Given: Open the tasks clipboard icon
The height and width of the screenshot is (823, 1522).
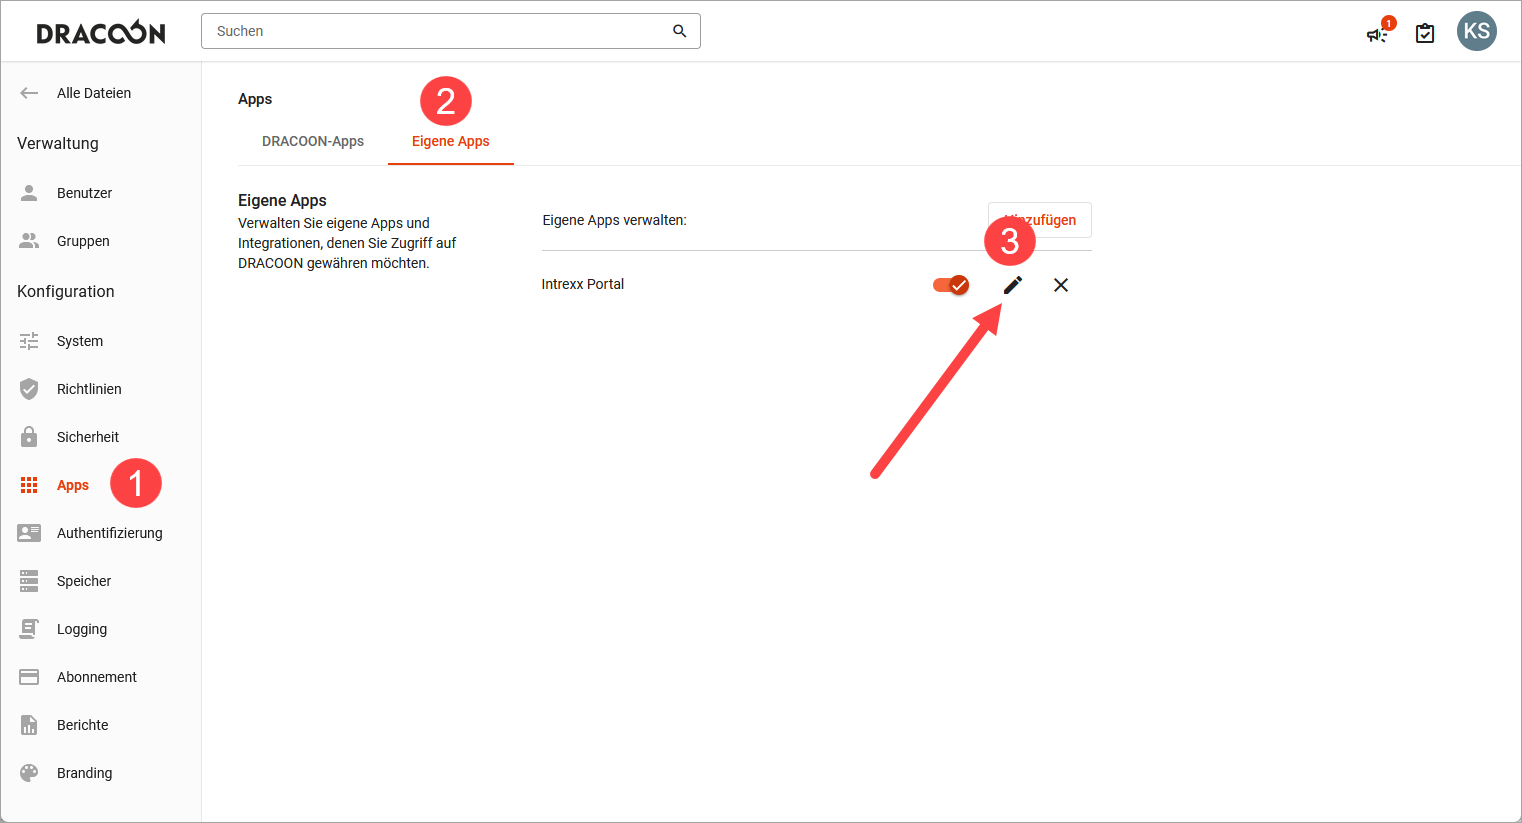Looking at the screenshot, I should tap(1425, 34).
